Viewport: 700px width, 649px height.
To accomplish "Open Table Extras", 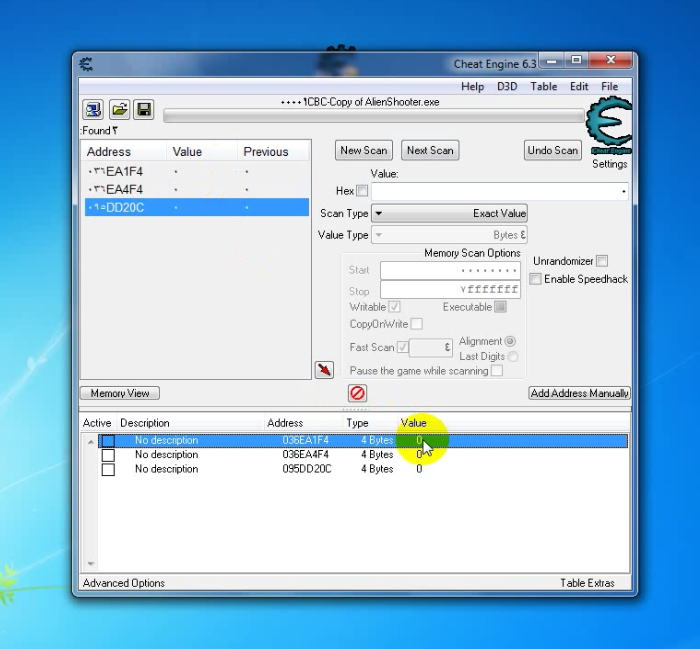I will point(587,583).
